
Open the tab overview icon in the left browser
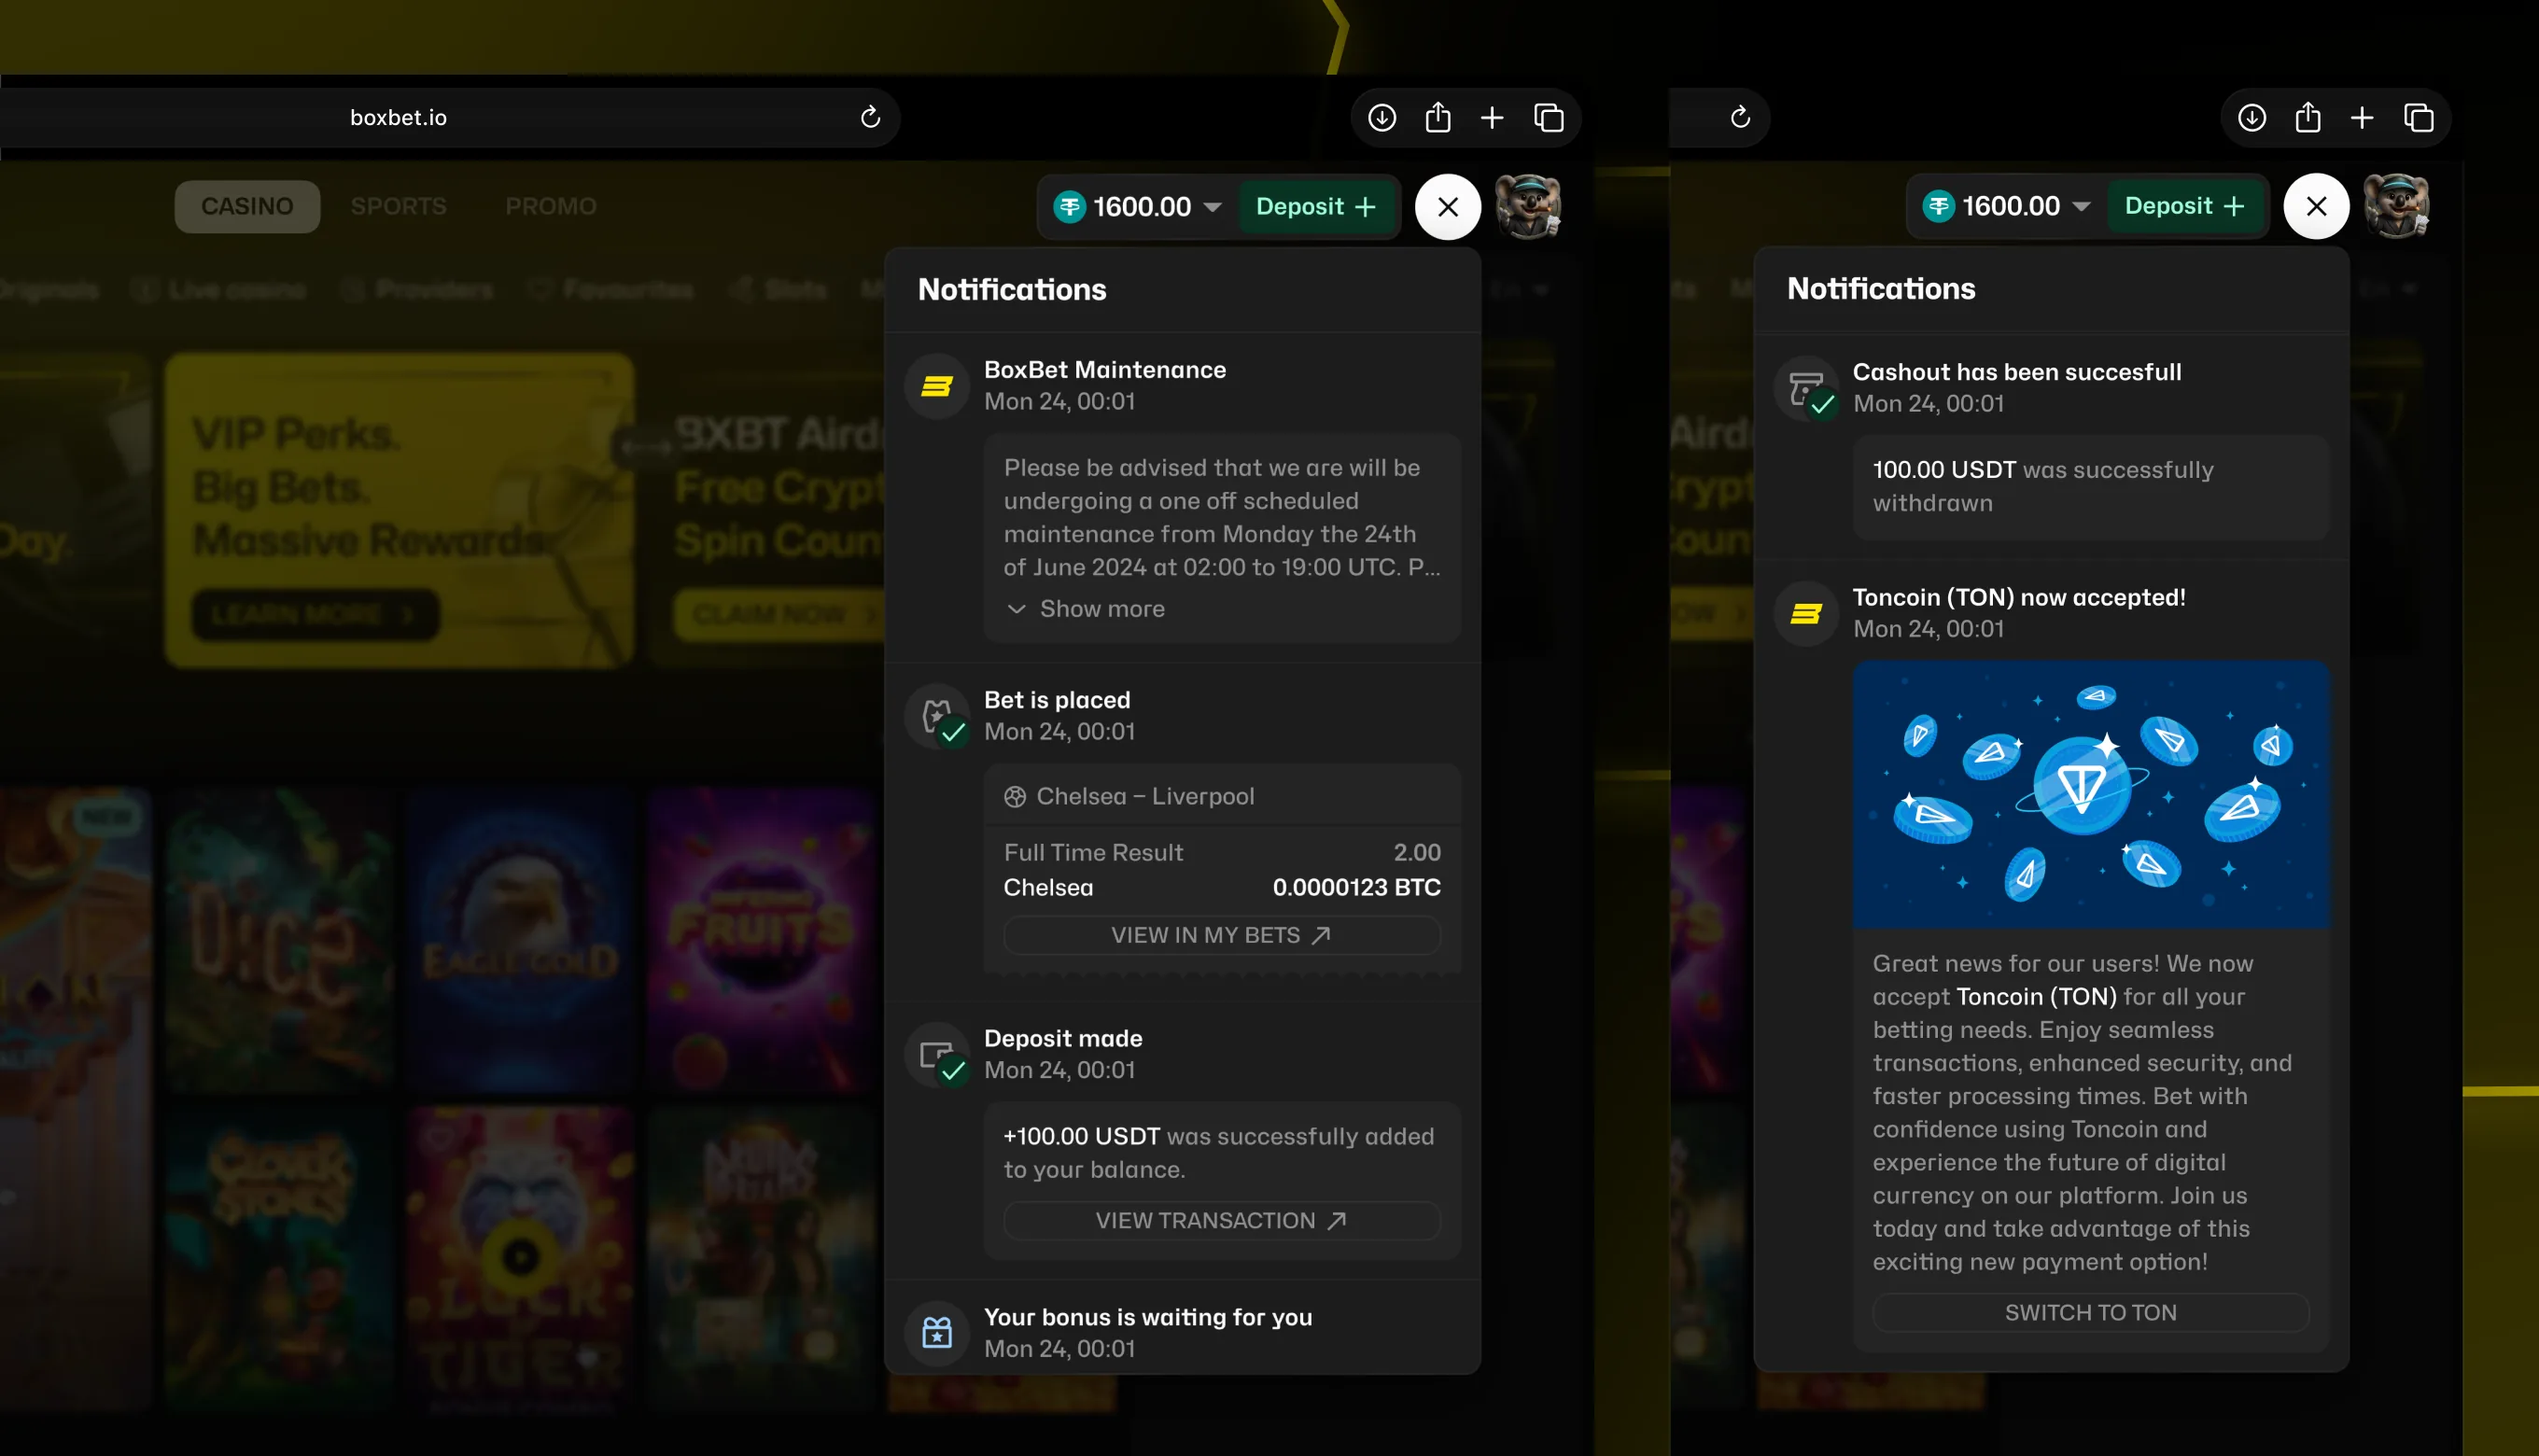1549,118
